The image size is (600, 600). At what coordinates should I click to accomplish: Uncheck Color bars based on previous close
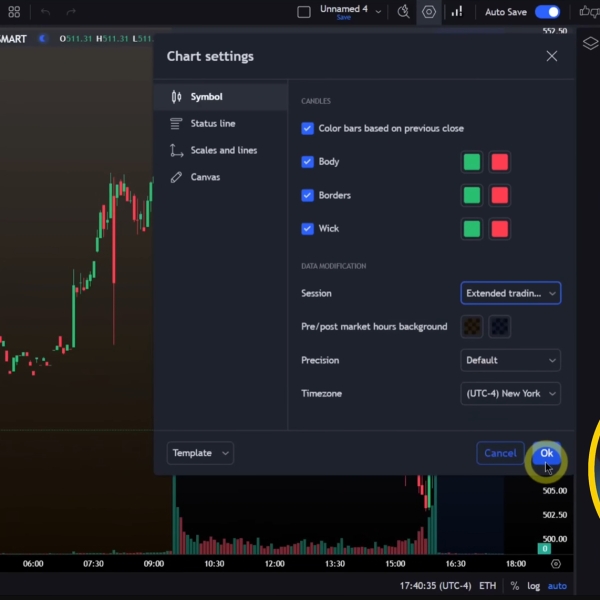(308, 129)
